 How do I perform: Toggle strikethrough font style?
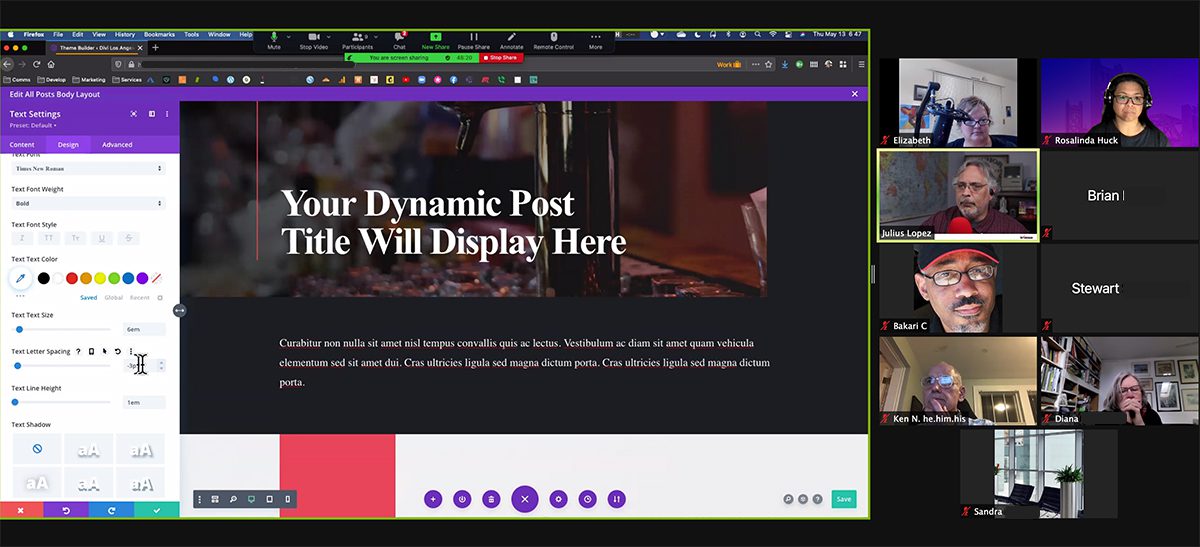tap(128, 238)
